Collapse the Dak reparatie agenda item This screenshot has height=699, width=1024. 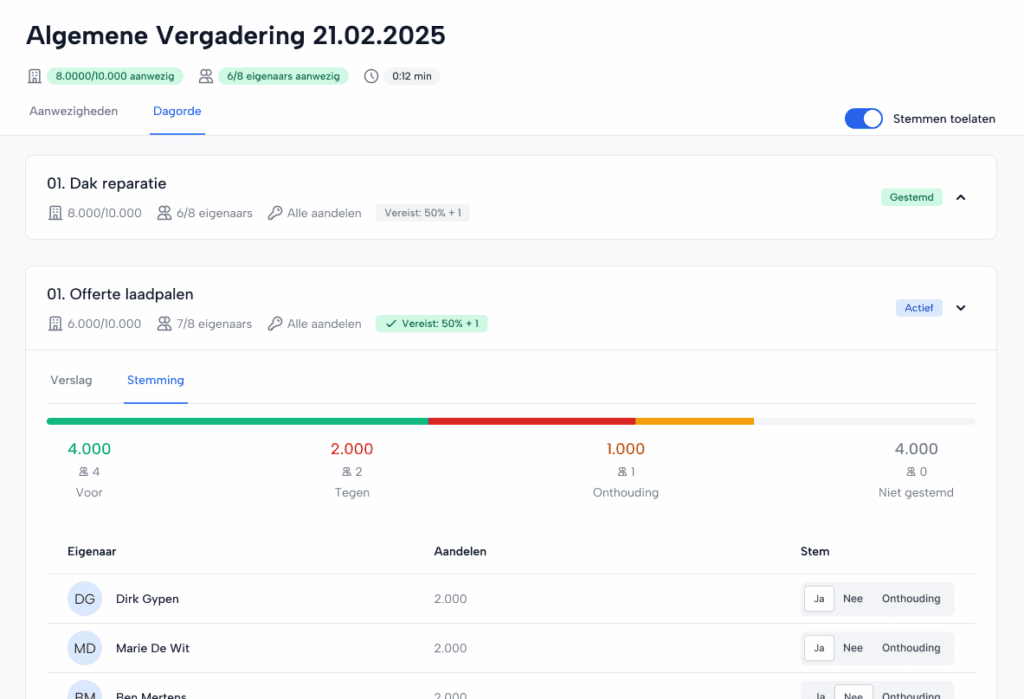click(x=961, y=197)
